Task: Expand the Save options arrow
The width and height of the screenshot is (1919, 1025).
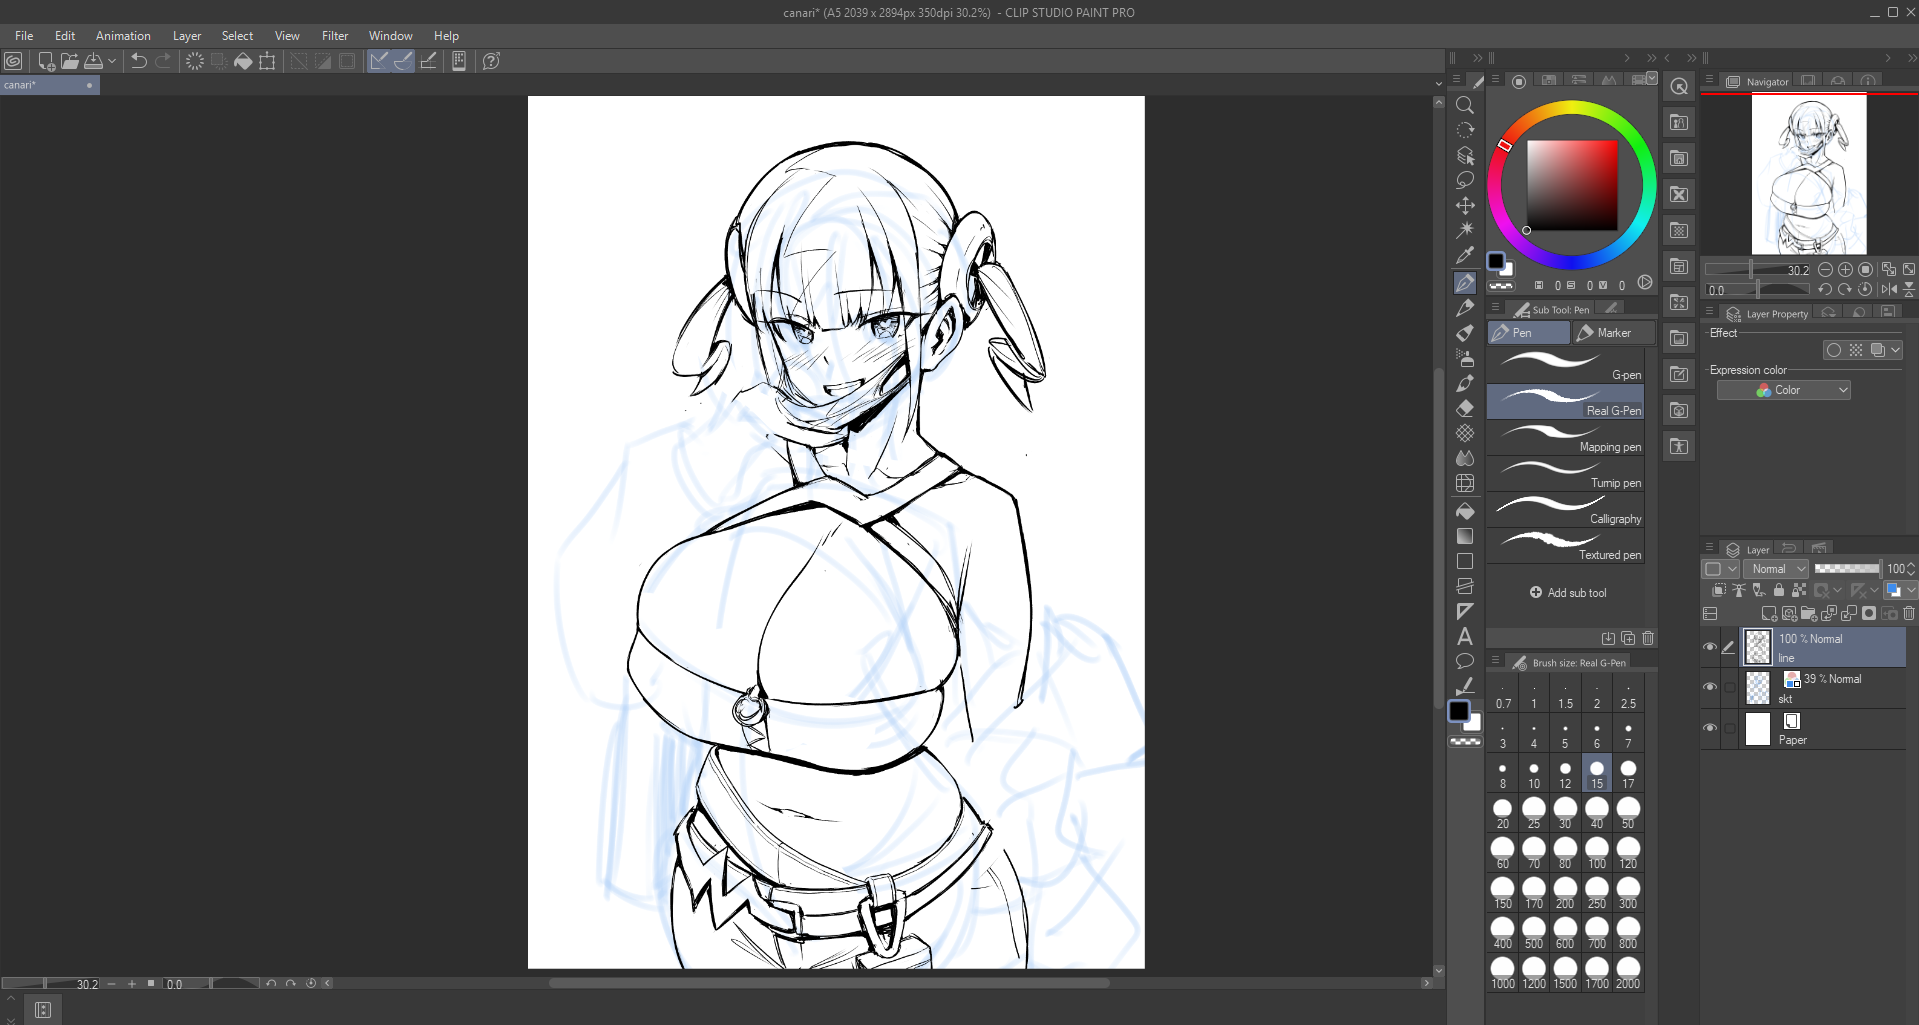Action: 112,61
